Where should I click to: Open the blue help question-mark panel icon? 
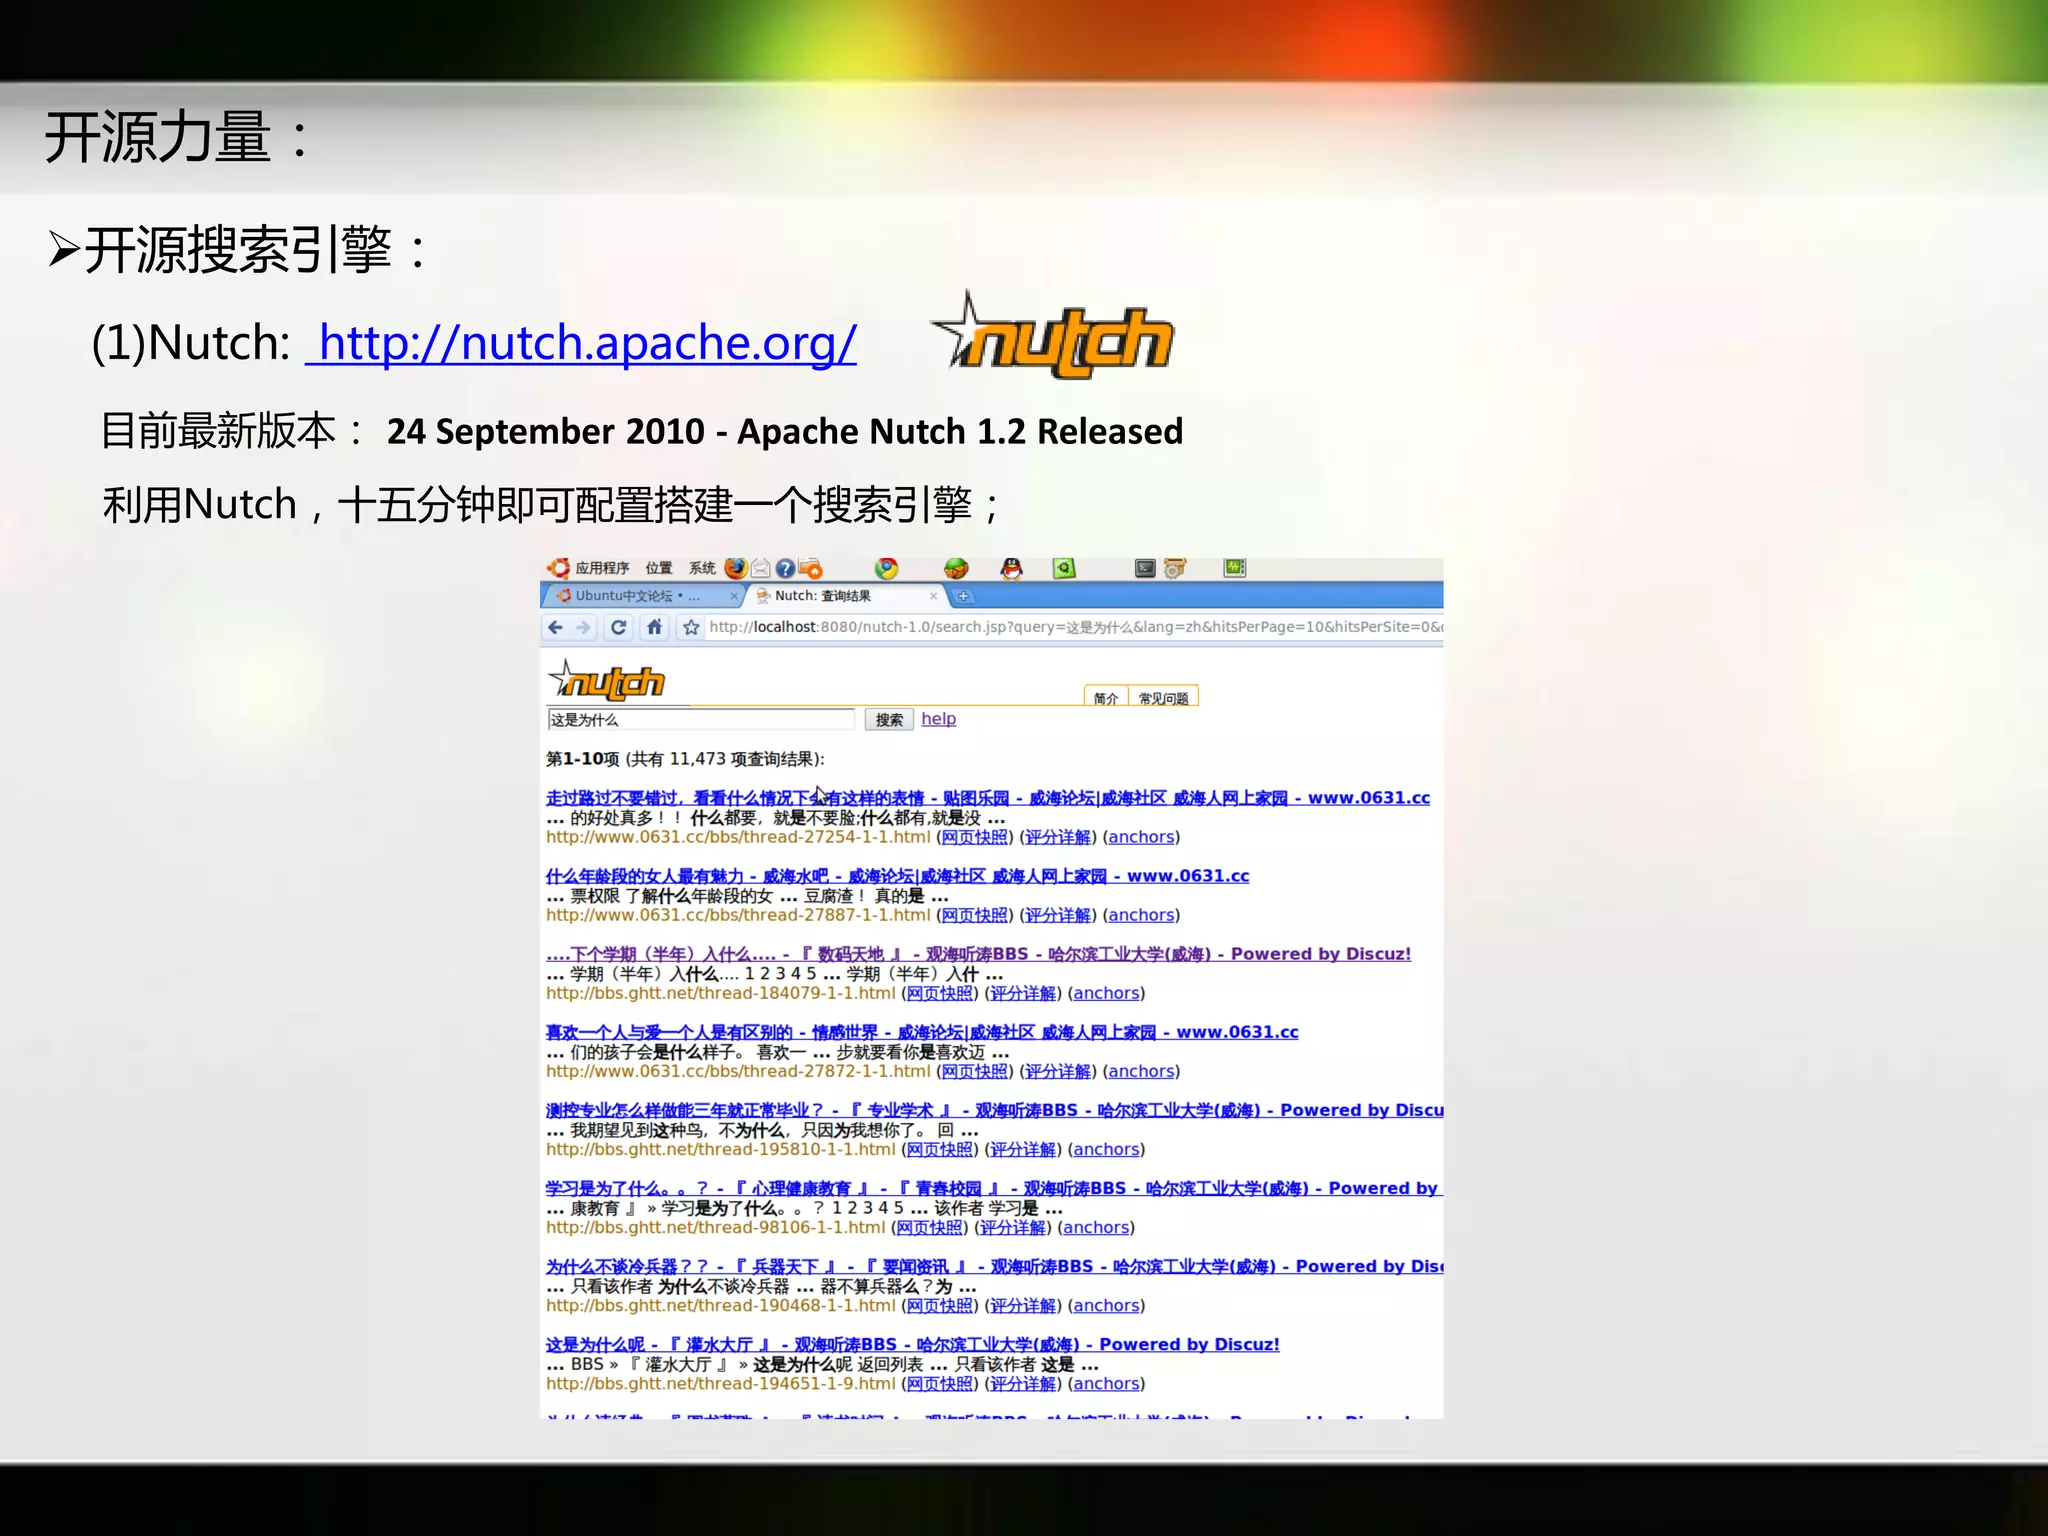point(785,569)
